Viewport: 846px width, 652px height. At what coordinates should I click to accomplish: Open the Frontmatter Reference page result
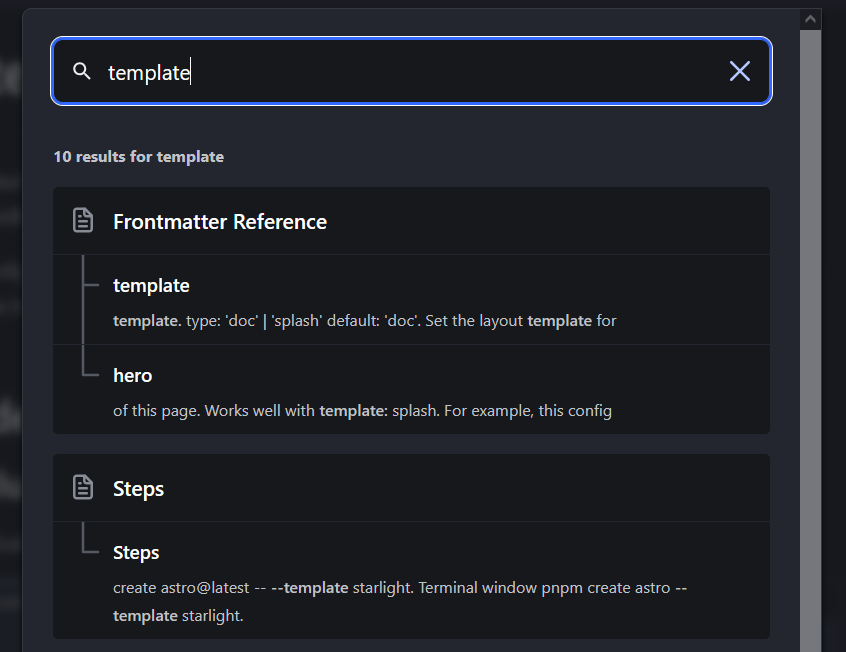(x=220, y=222)
